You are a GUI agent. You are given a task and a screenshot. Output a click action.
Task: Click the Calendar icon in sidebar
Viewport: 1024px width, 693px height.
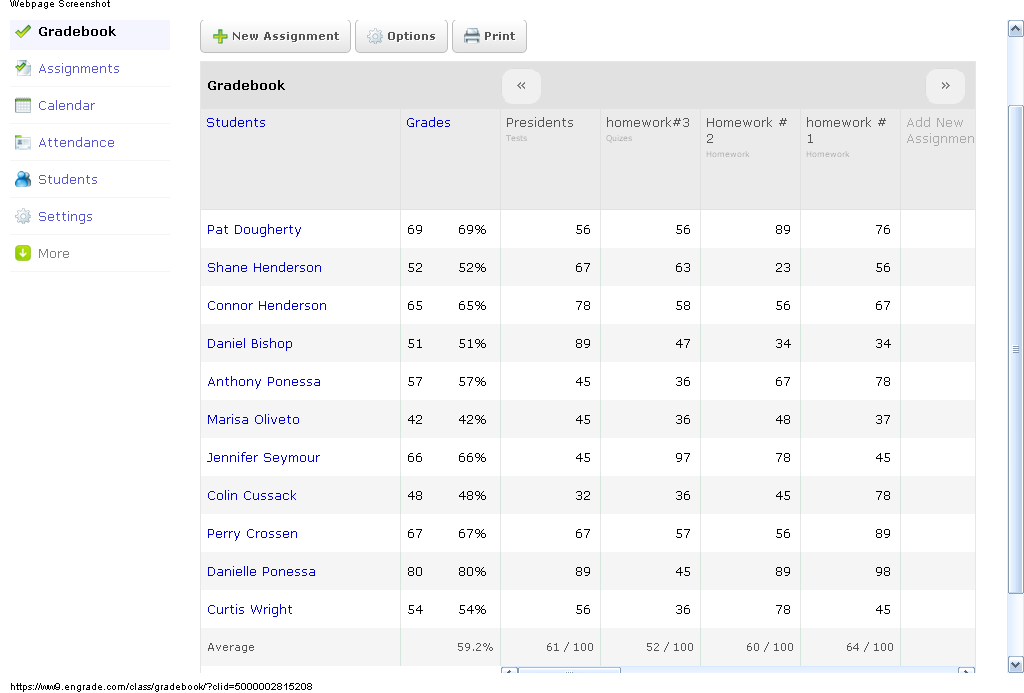click(x=23, y=106)
